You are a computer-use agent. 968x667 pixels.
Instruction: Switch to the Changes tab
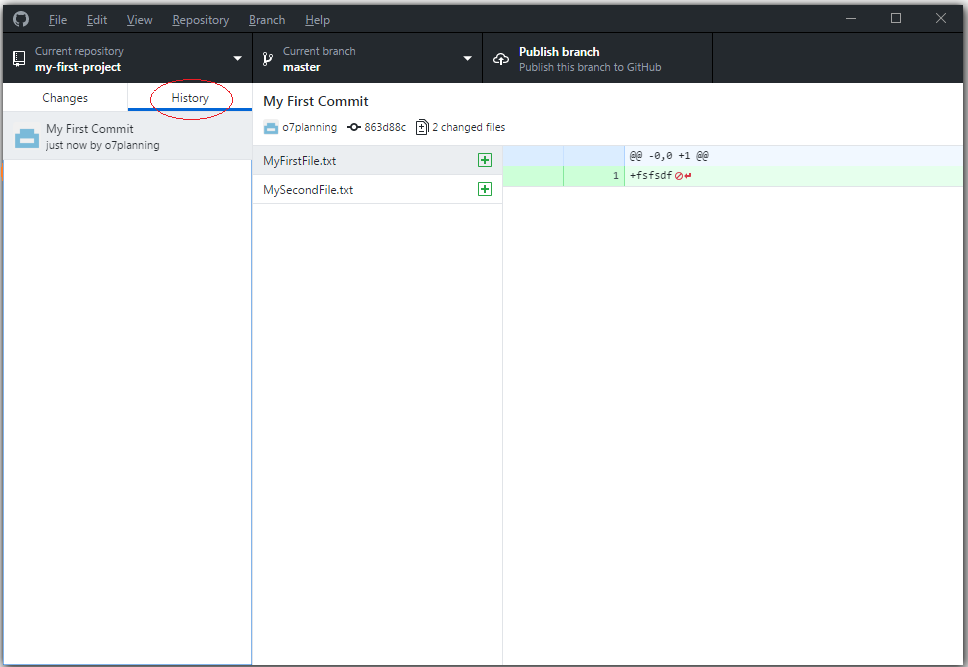[65, 98]
